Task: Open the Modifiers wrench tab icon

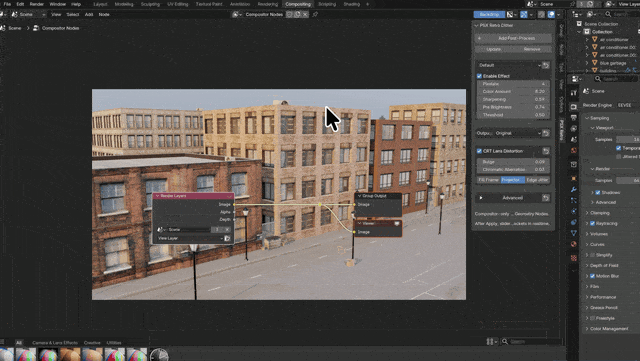Action: pyautogui.click(x=573, y=189)
